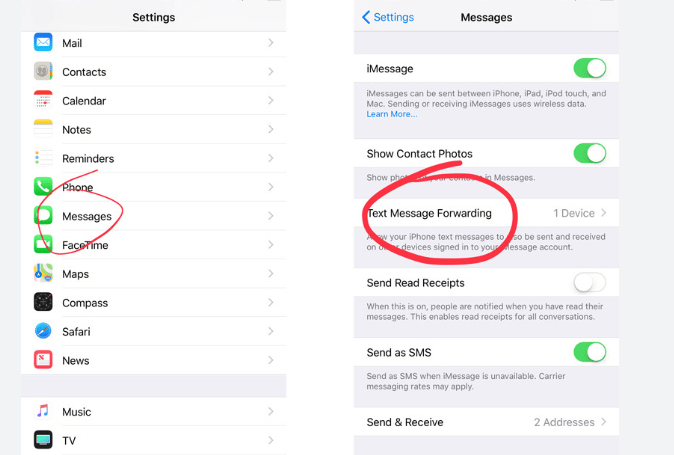Viewport: 674px width, 455px height.
Task: Open the Music settings icon
Action: point(43,412)
